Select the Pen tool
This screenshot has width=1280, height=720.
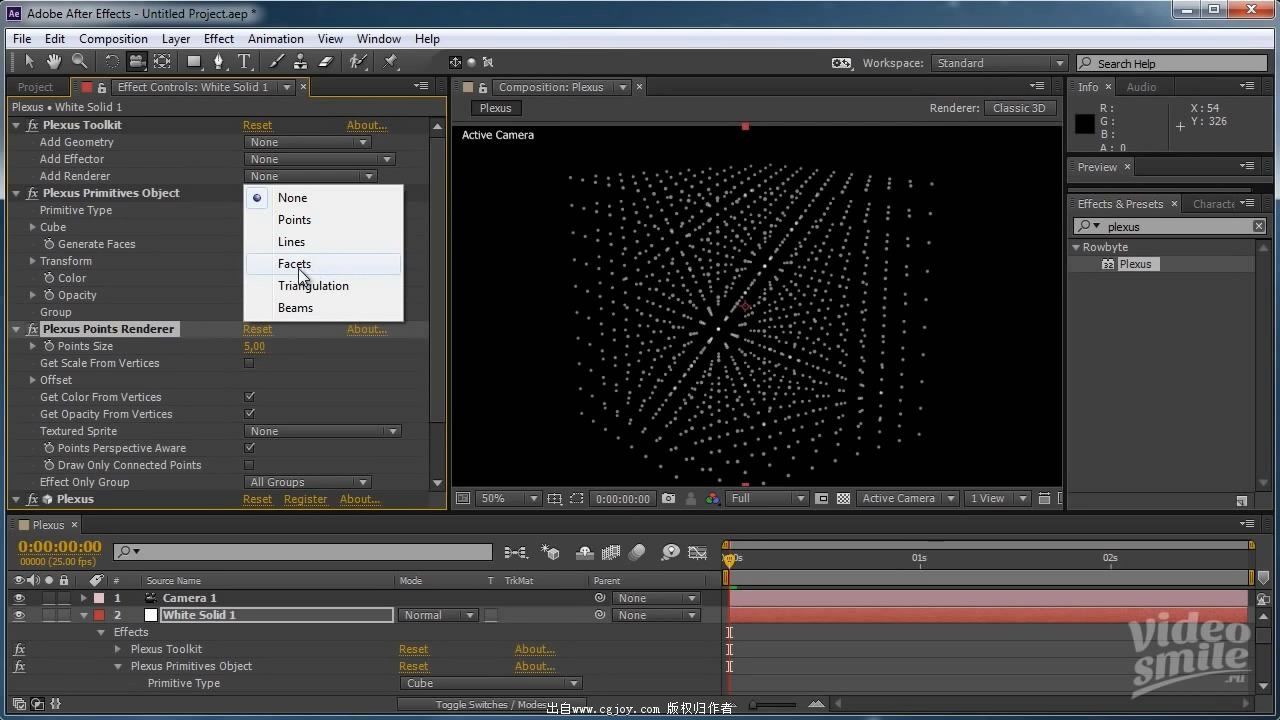coord(219,62)
